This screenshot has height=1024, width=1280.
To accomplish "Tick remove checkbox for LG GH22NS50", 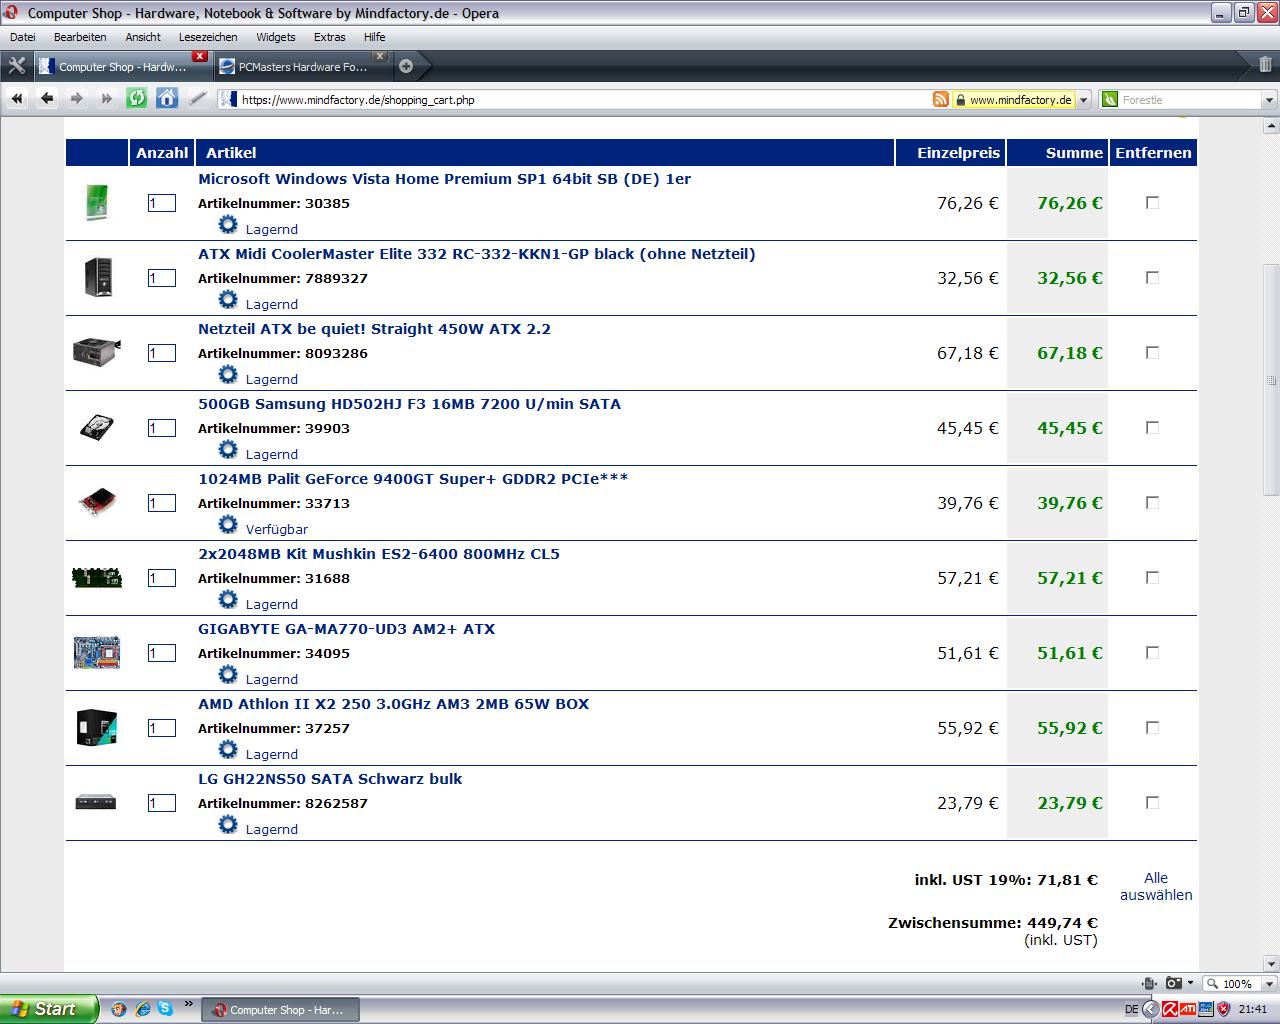I will (1152, 802).
